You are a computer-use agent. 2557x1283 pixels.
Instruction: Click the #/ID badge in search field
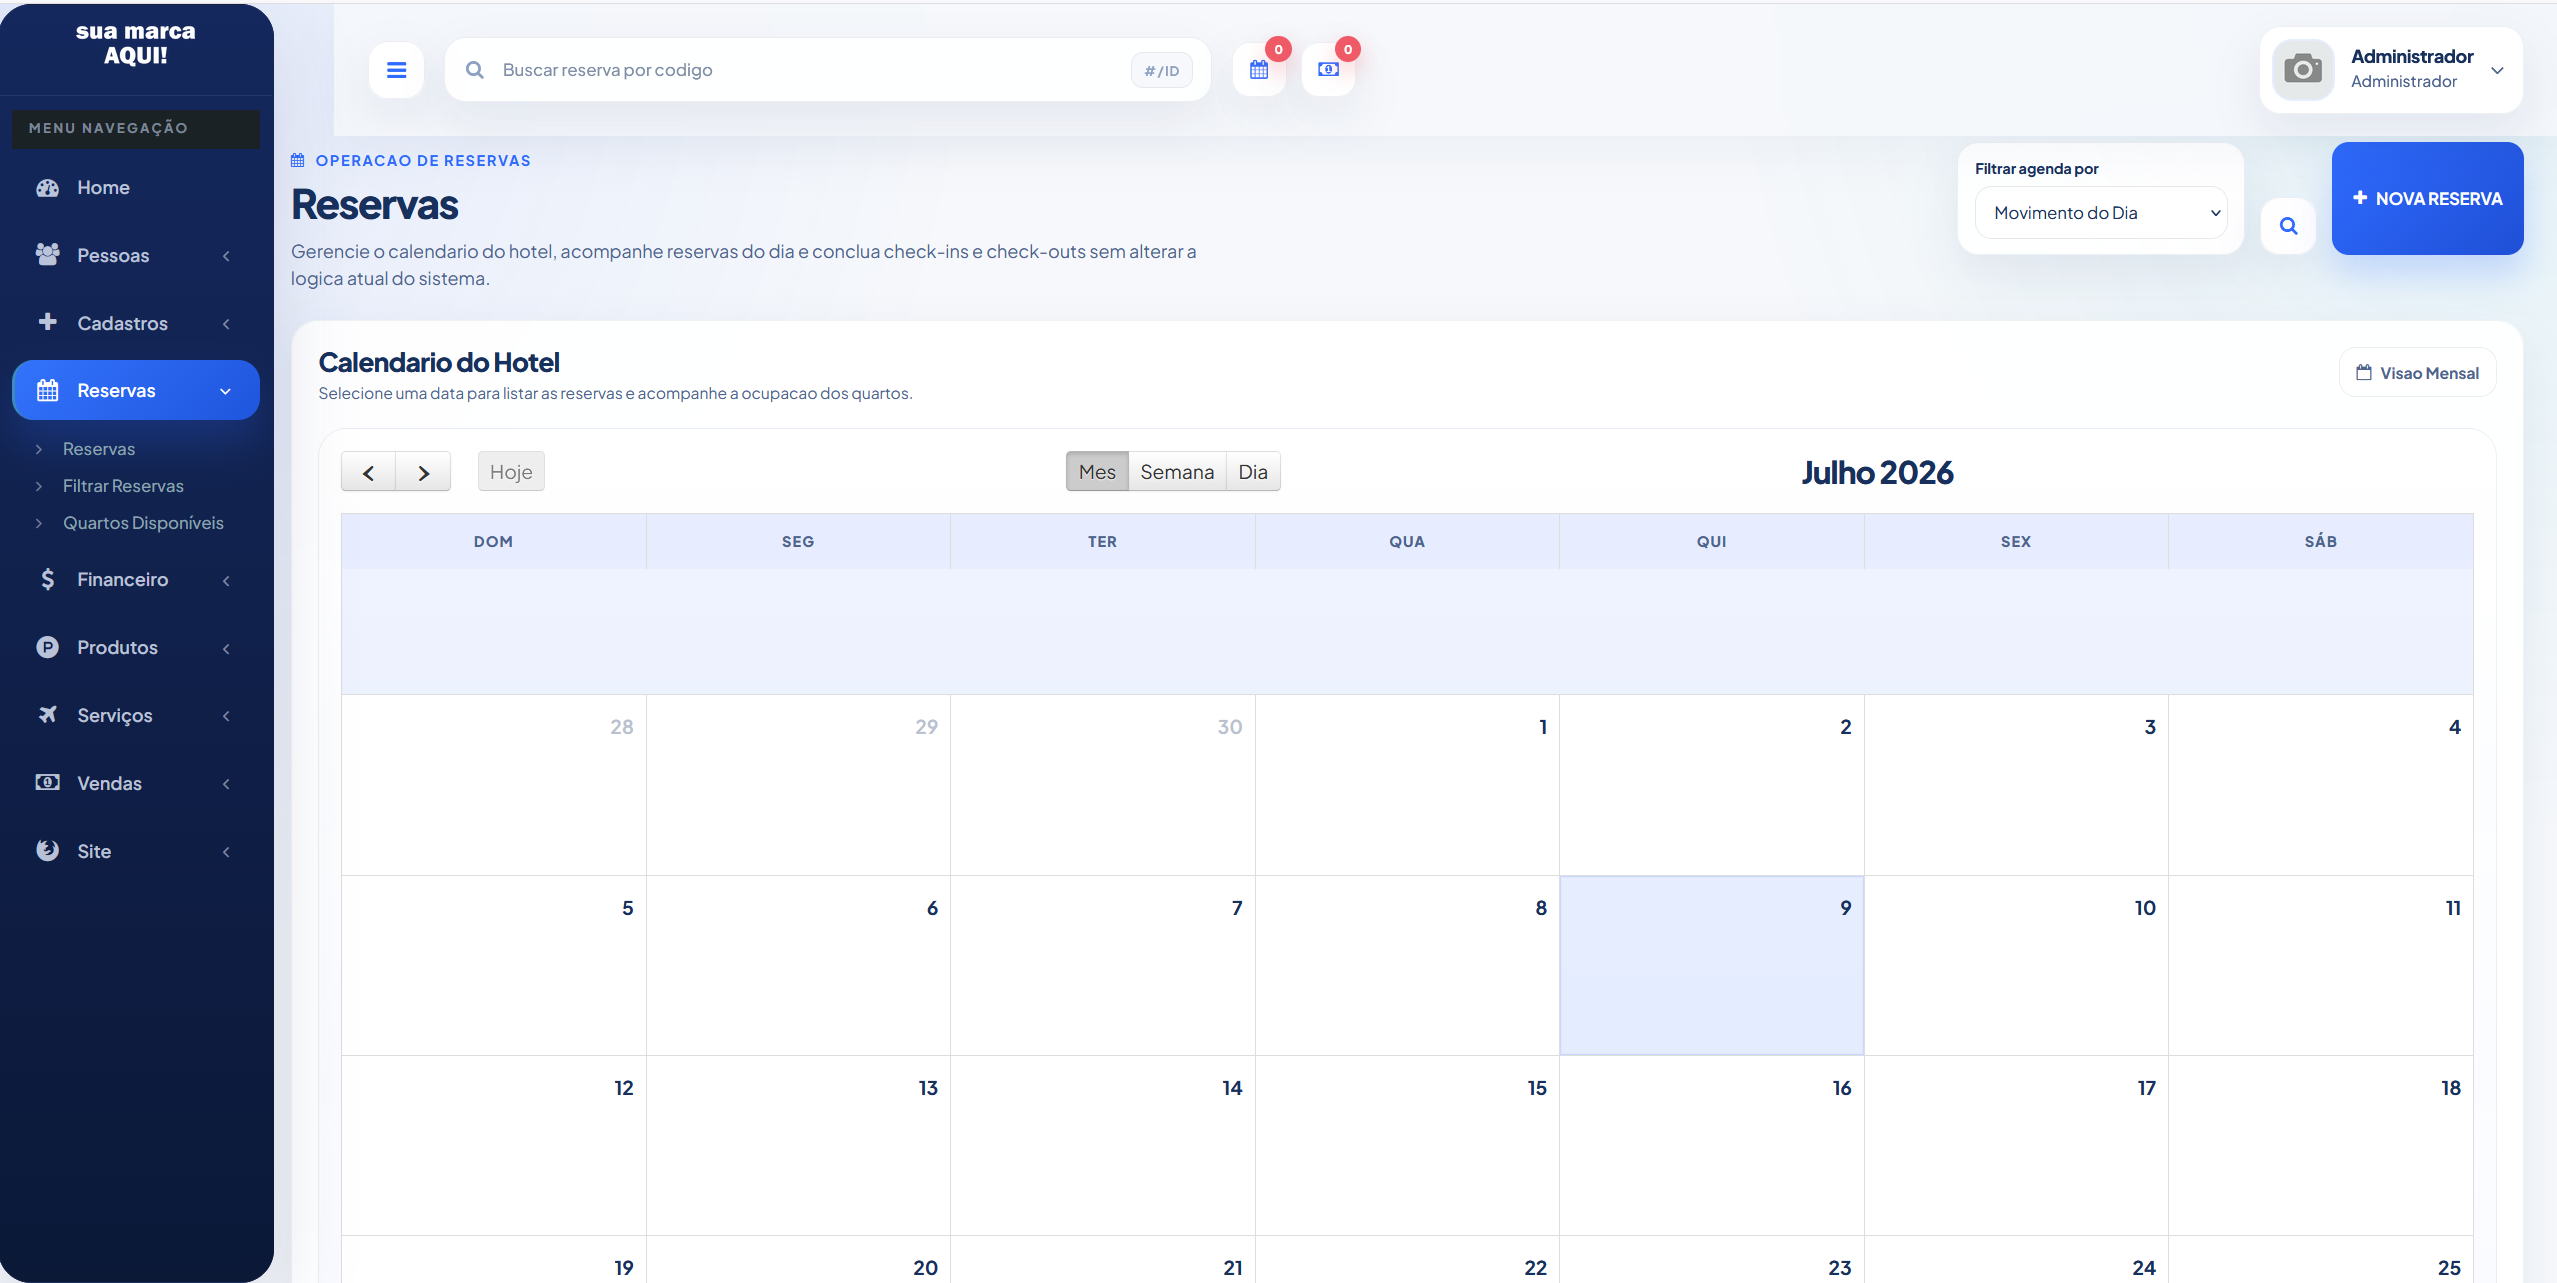[x=1162, y=70]
